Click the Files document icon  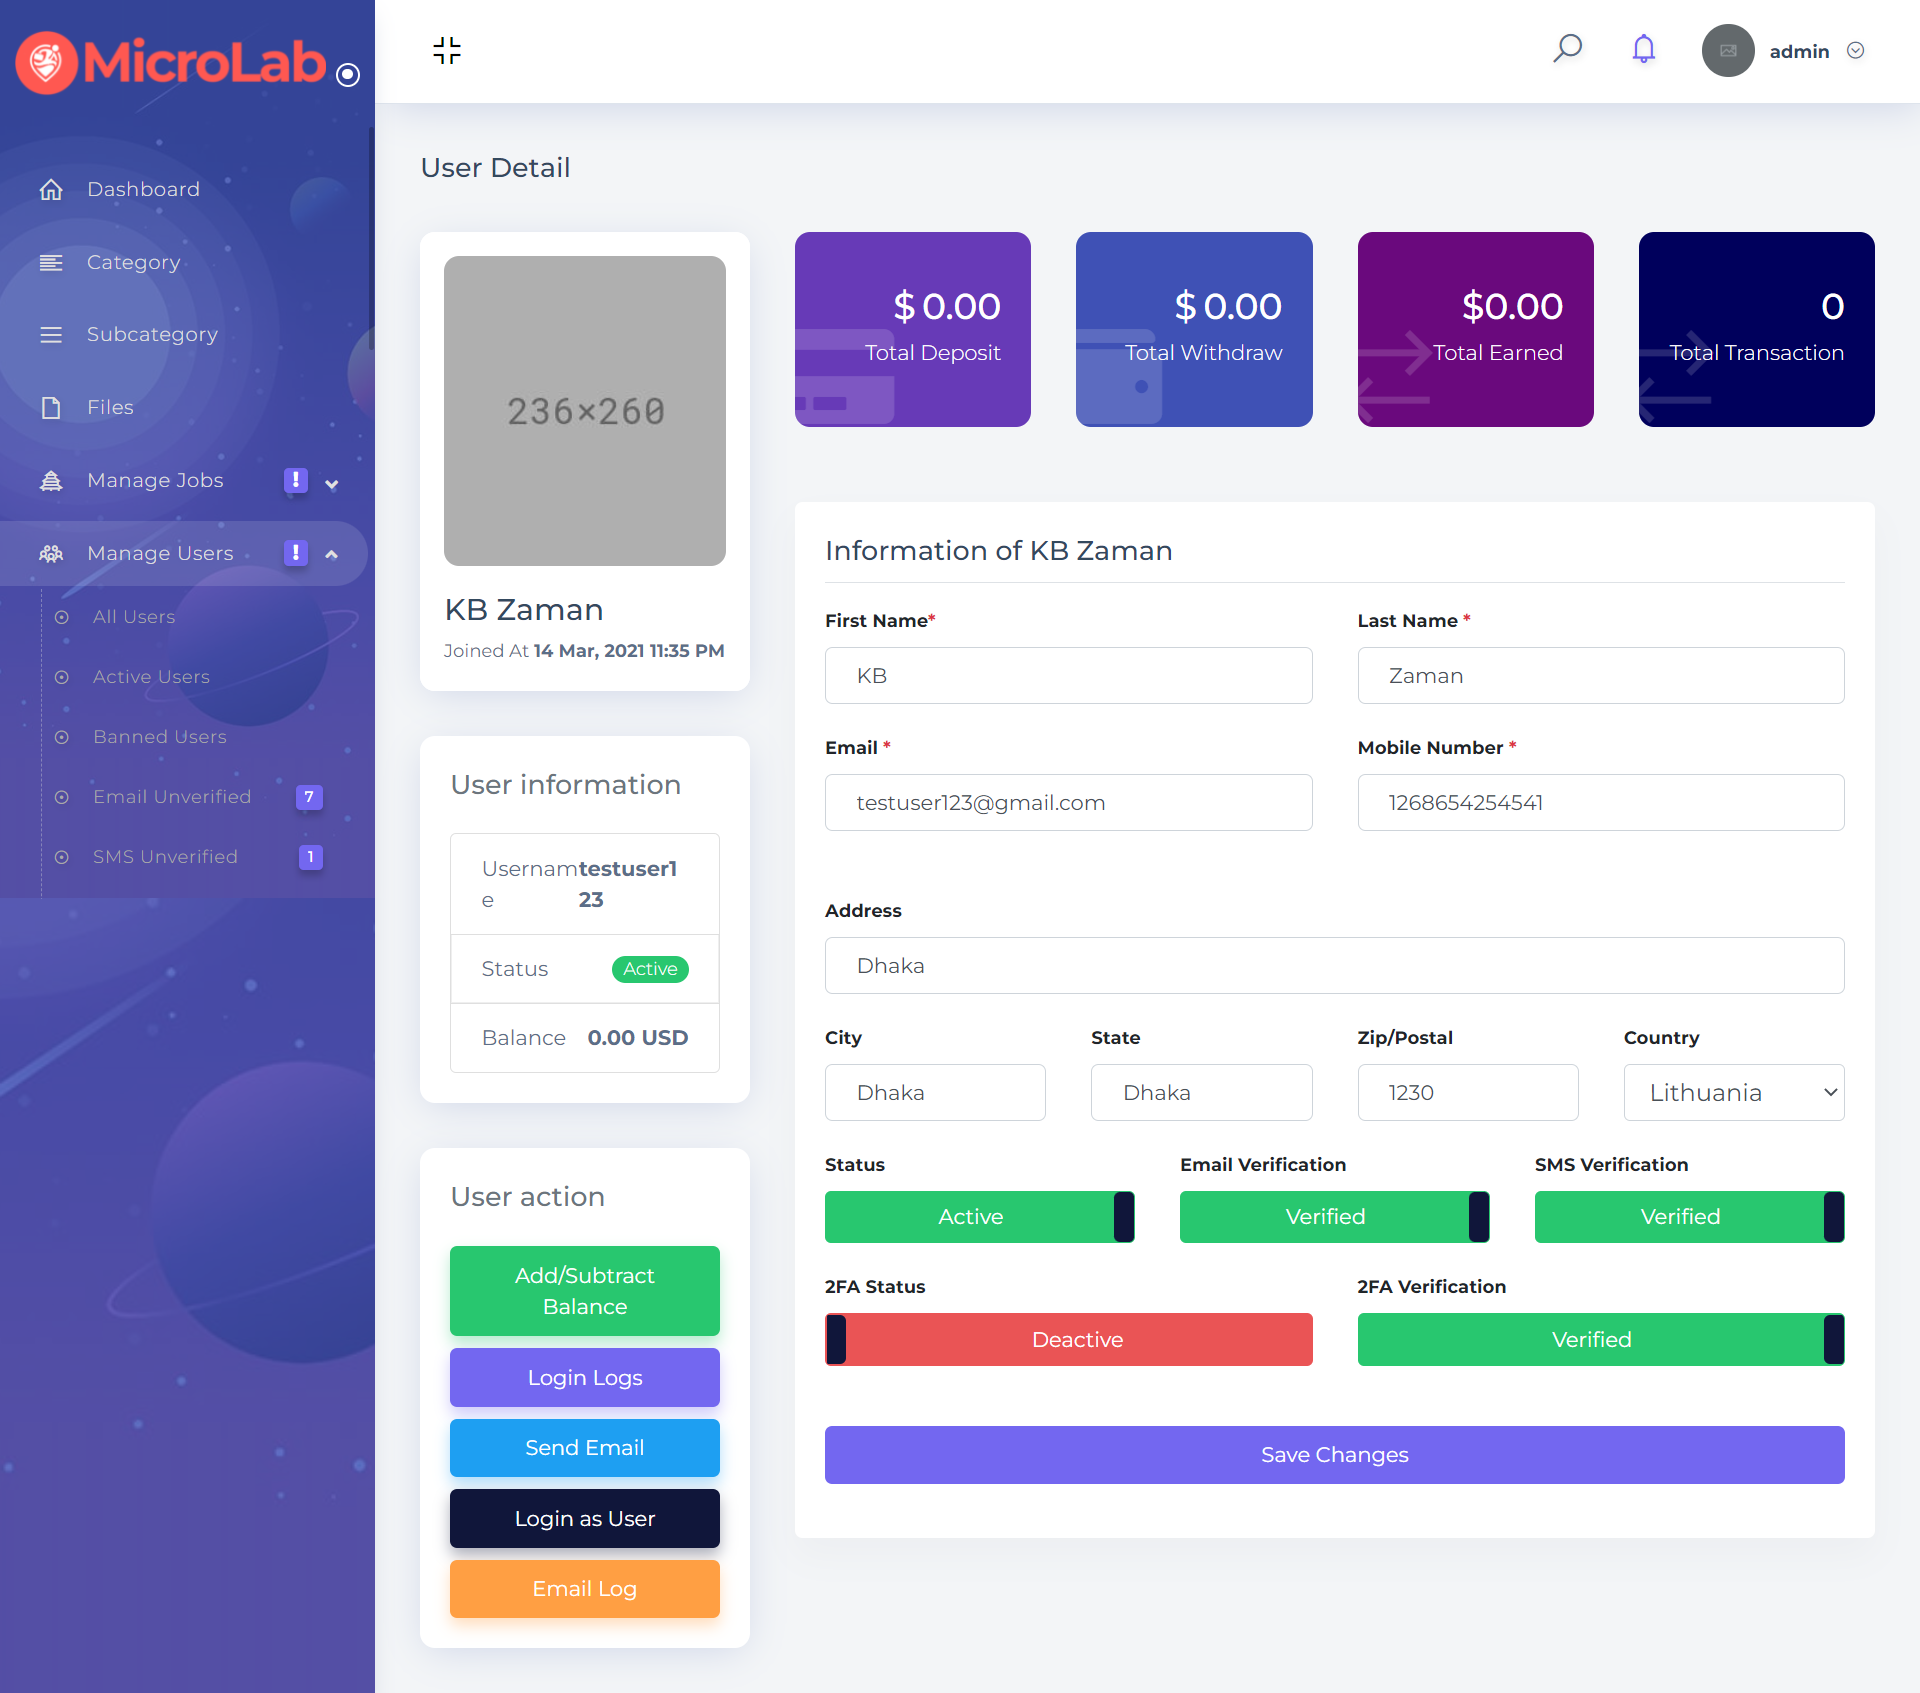(51, 407)
